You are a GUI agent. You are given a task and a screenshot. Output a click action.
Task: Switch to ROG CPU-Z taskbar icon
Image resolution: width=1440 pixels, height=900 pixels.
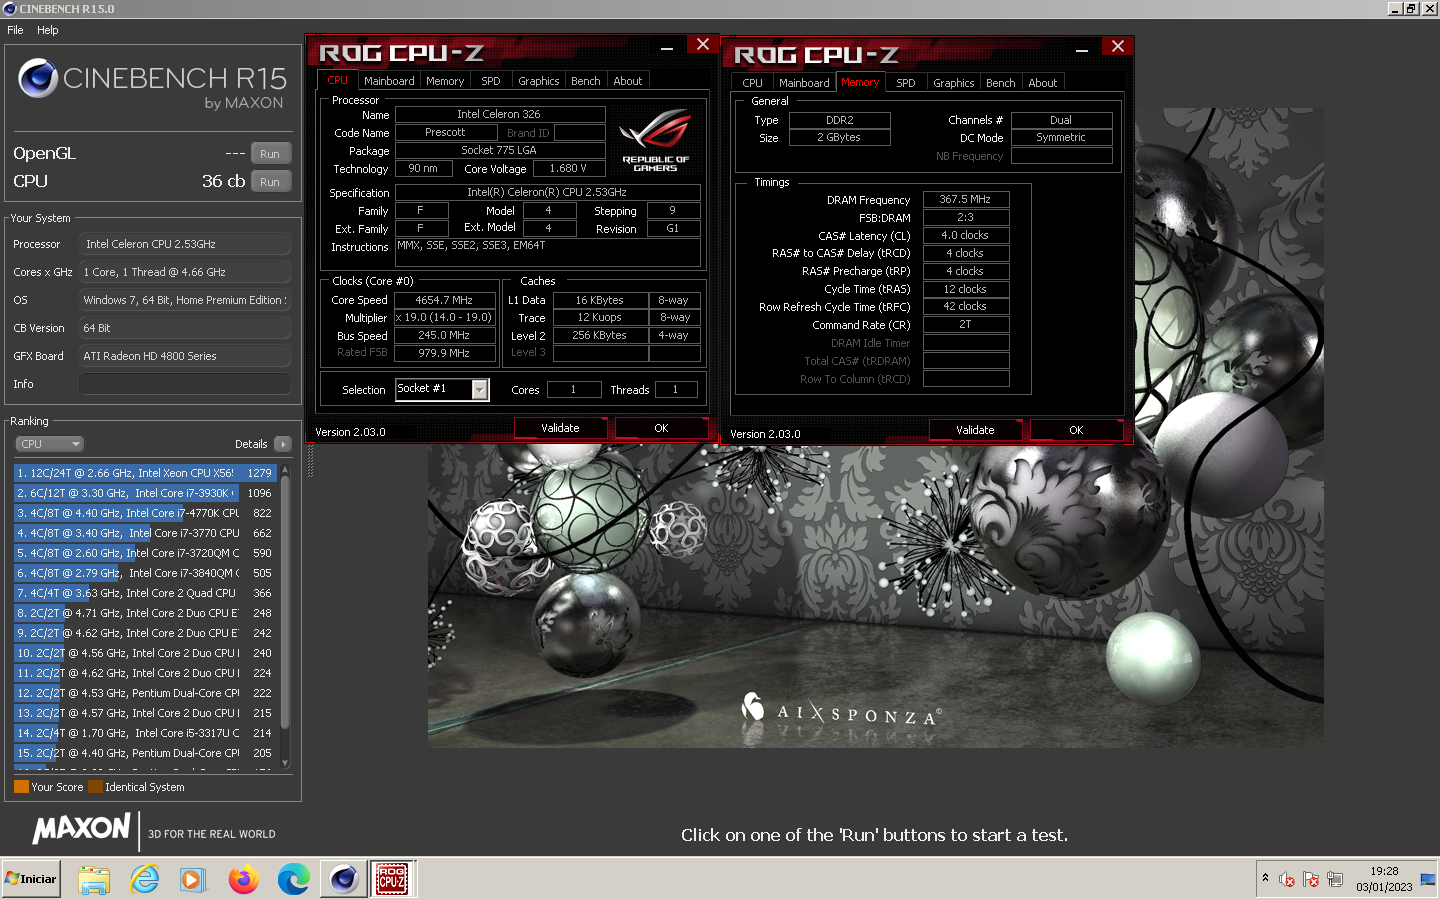[x=393, y=879]
